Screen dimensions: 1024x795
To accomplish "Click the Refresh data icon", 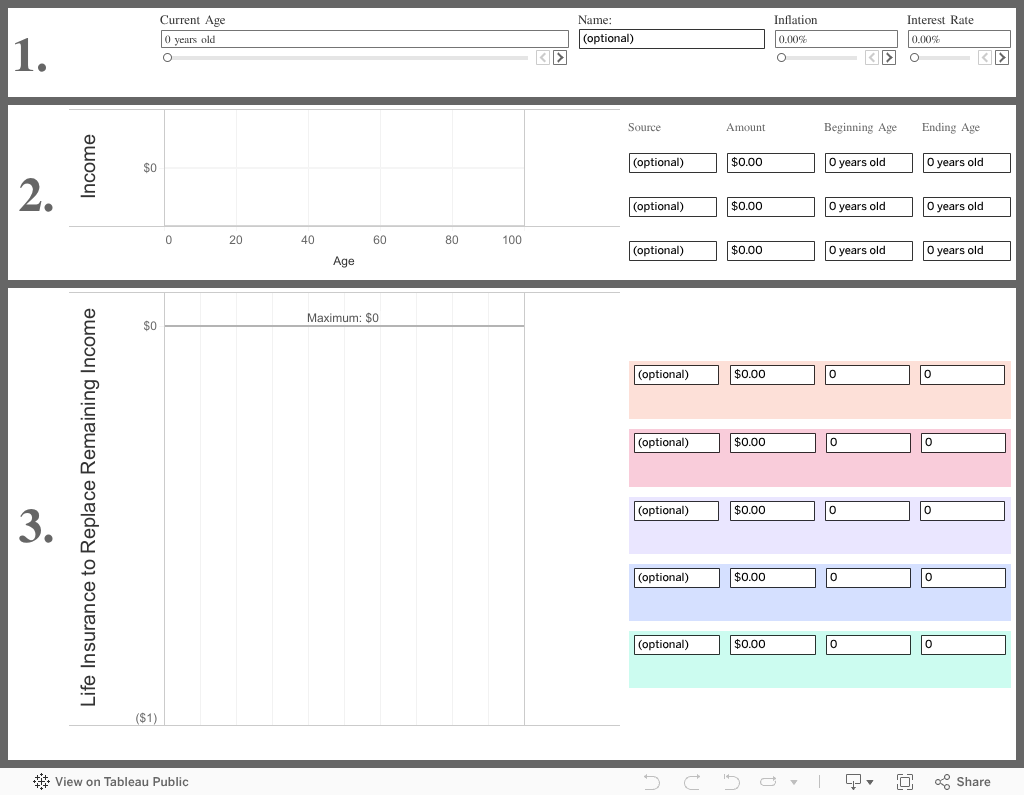I will (768, 782).
